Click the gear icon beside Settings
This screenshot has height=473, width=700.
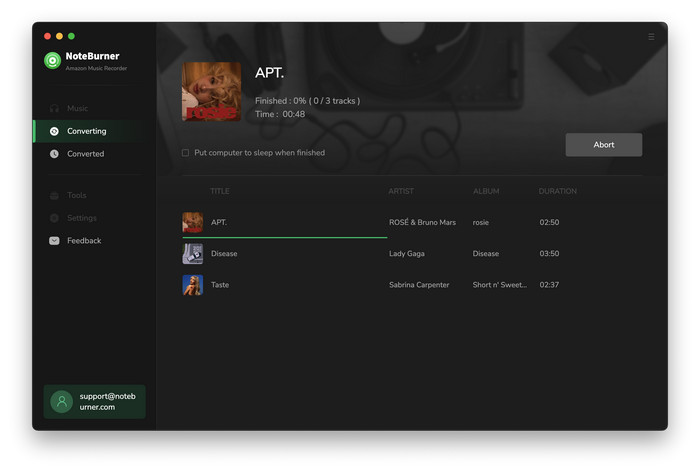click(54, 218)
